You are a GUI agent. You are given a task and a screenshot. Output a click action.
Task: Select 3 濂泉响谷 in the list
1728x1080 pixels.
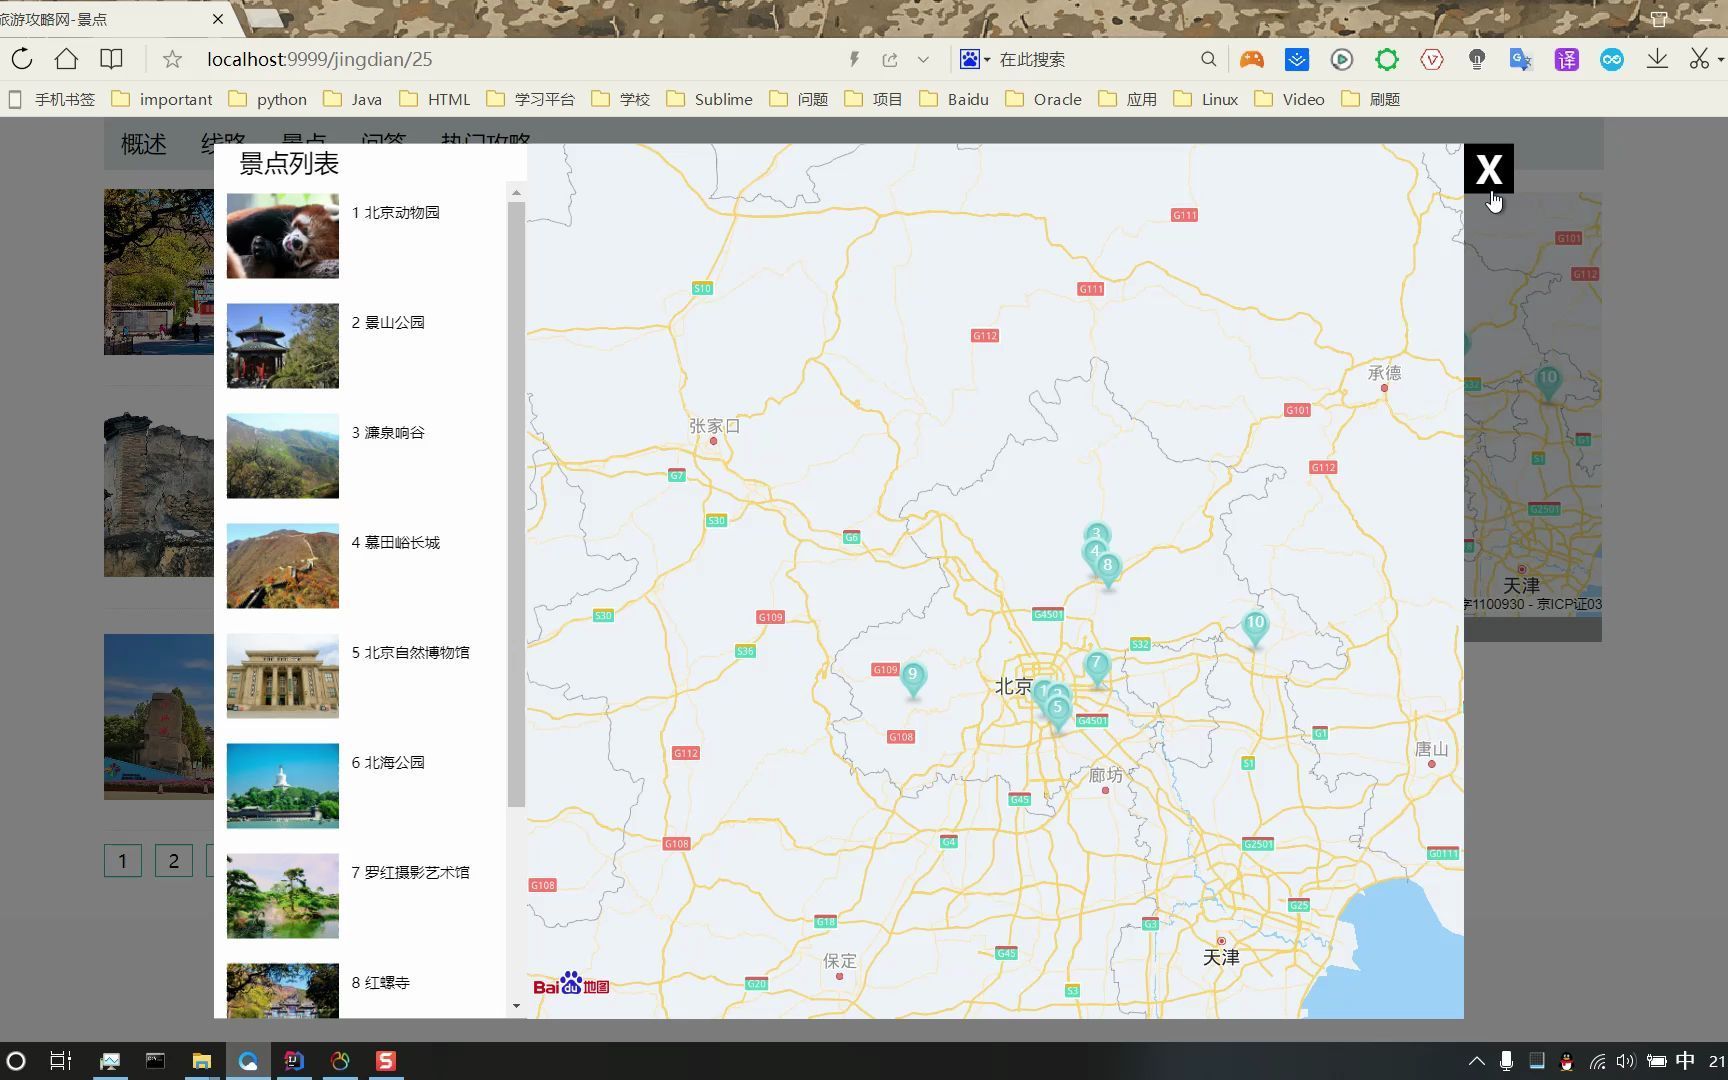(x=388, y=432)
